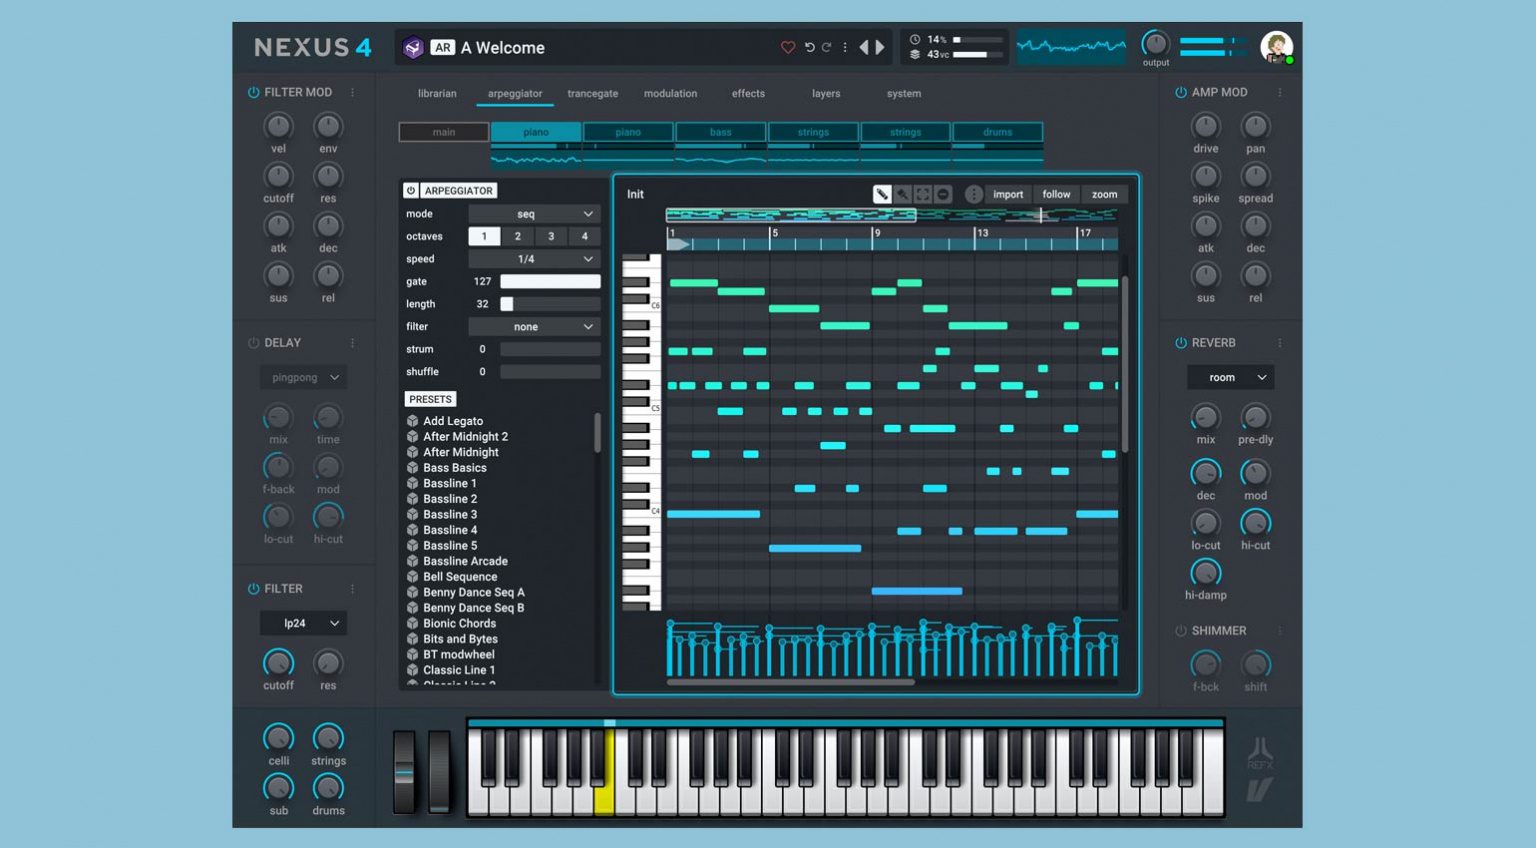This screenshot has height=848, width=1536.
Task: Click the heart favorite icon for the preset
Action: click(x=788, y=47)
